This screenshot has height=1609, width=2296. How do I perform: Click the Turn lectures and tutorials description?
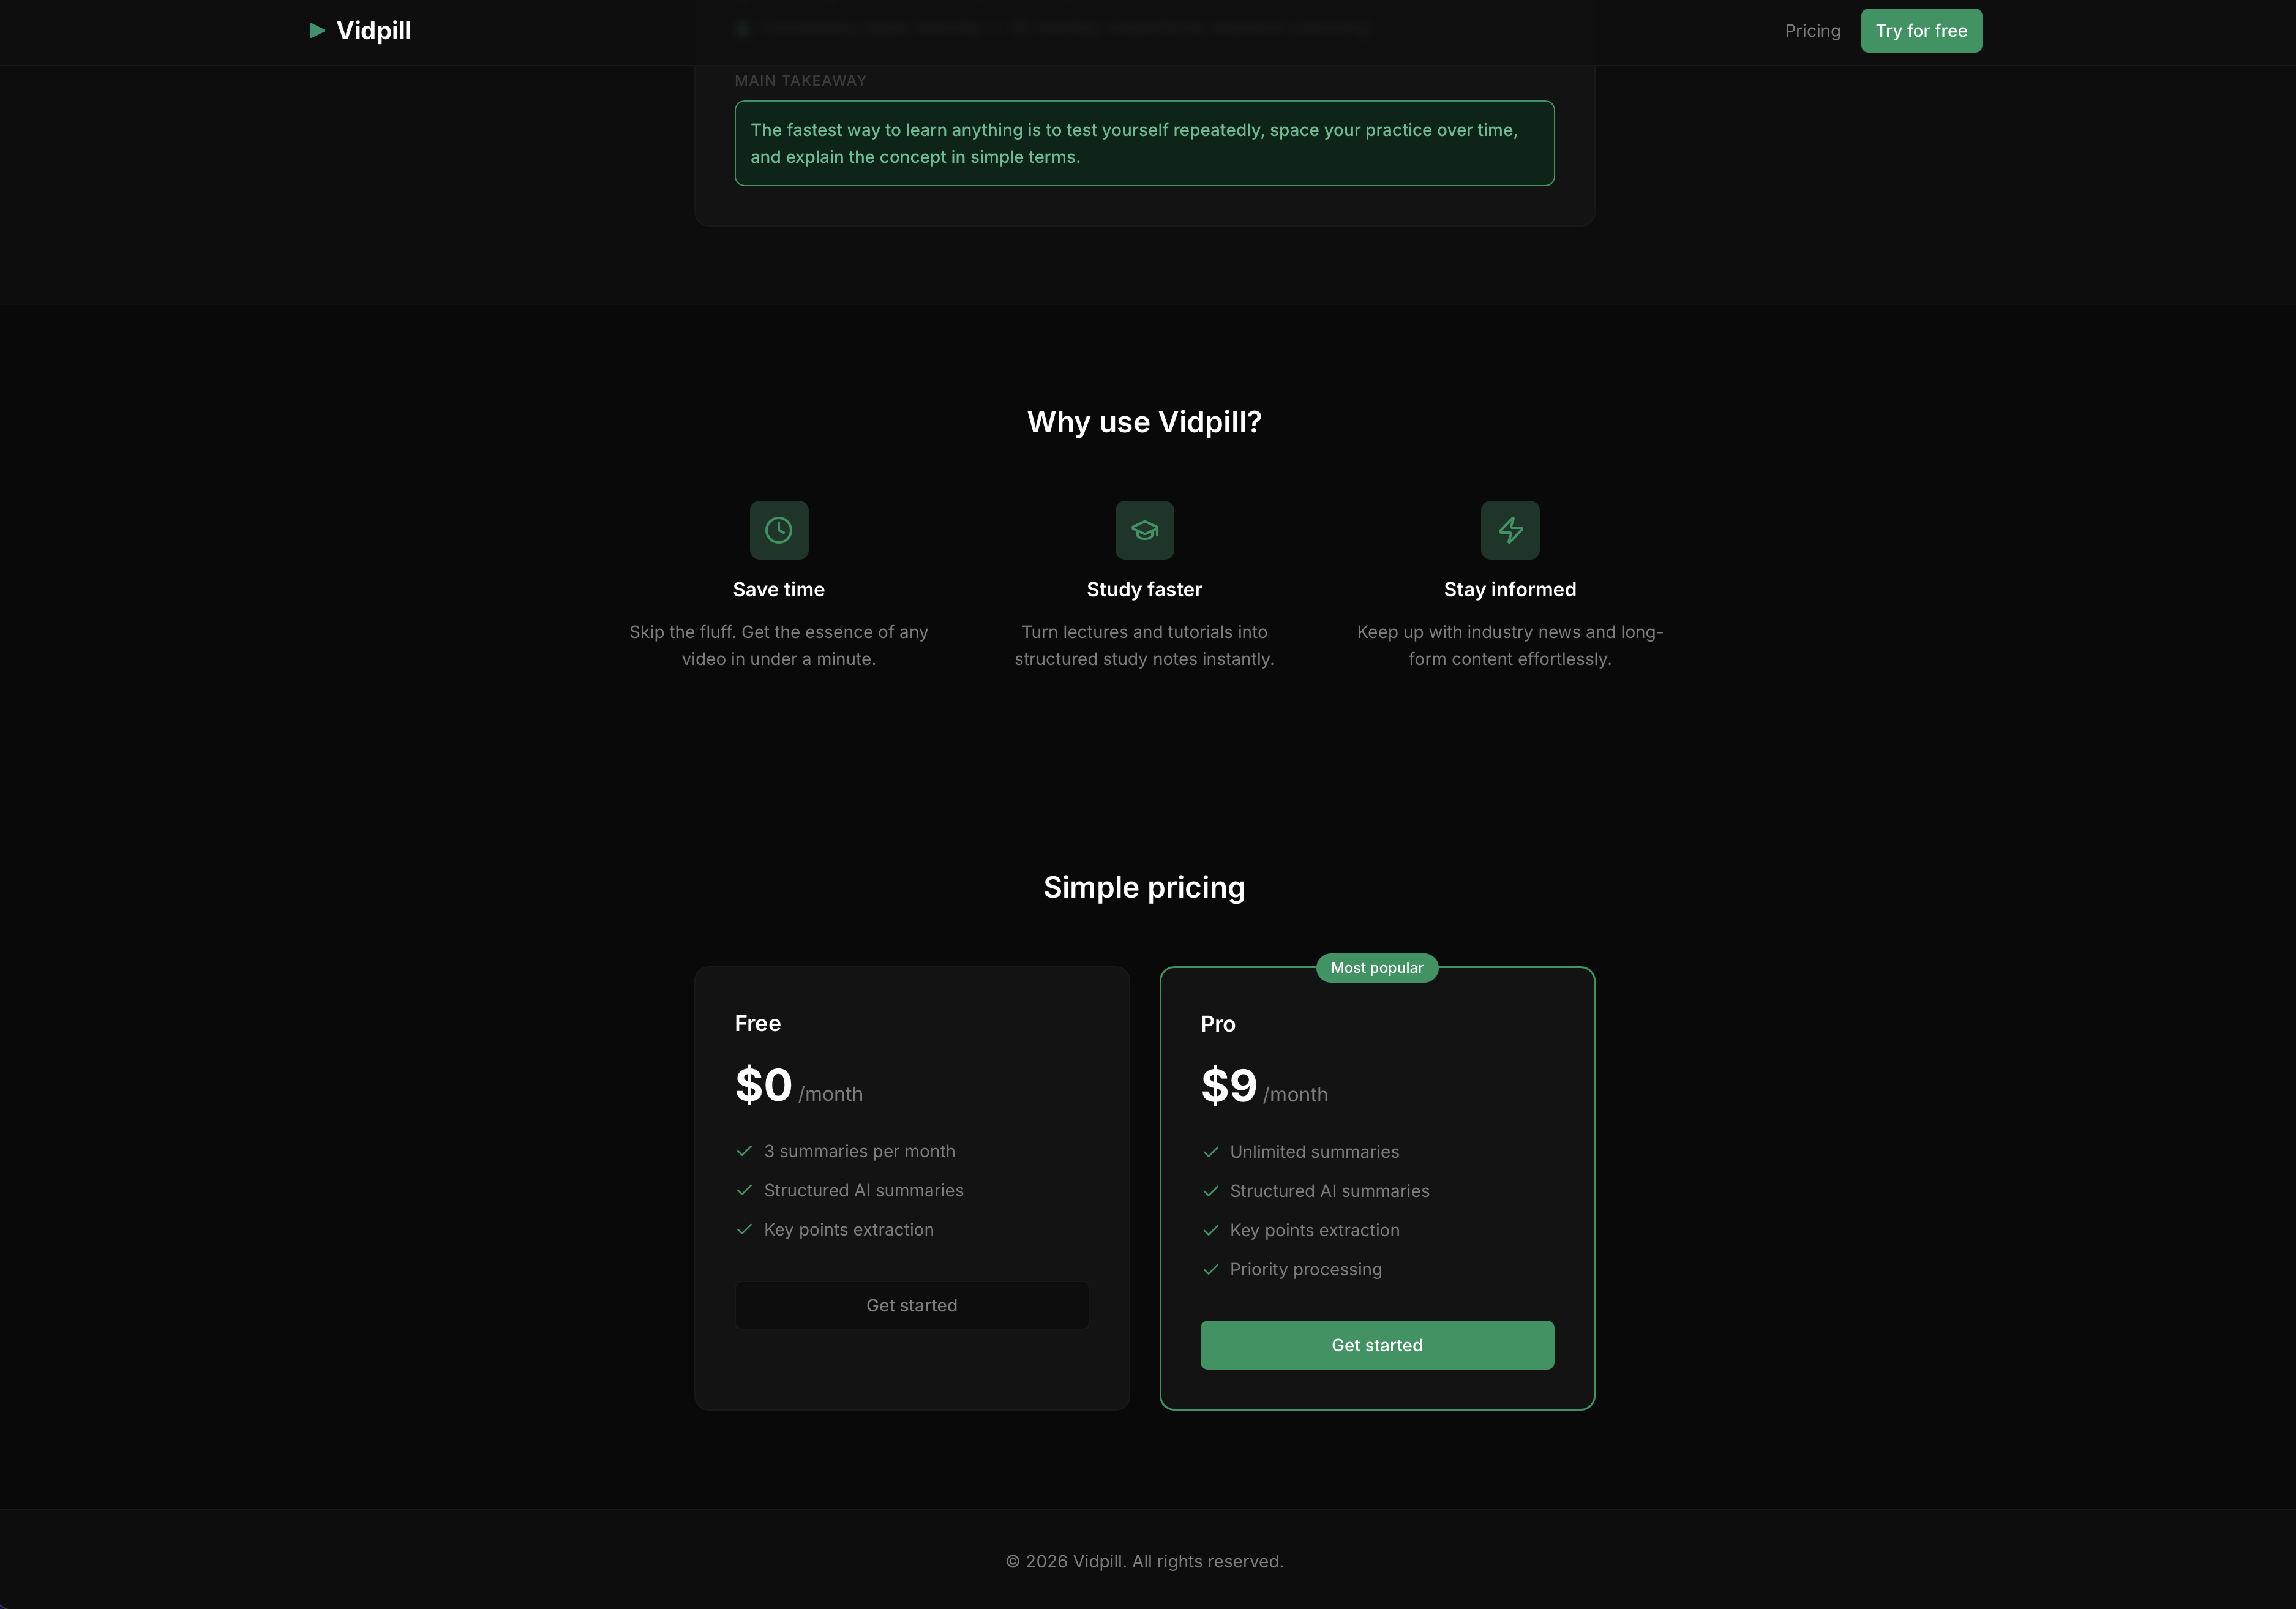1144,645
